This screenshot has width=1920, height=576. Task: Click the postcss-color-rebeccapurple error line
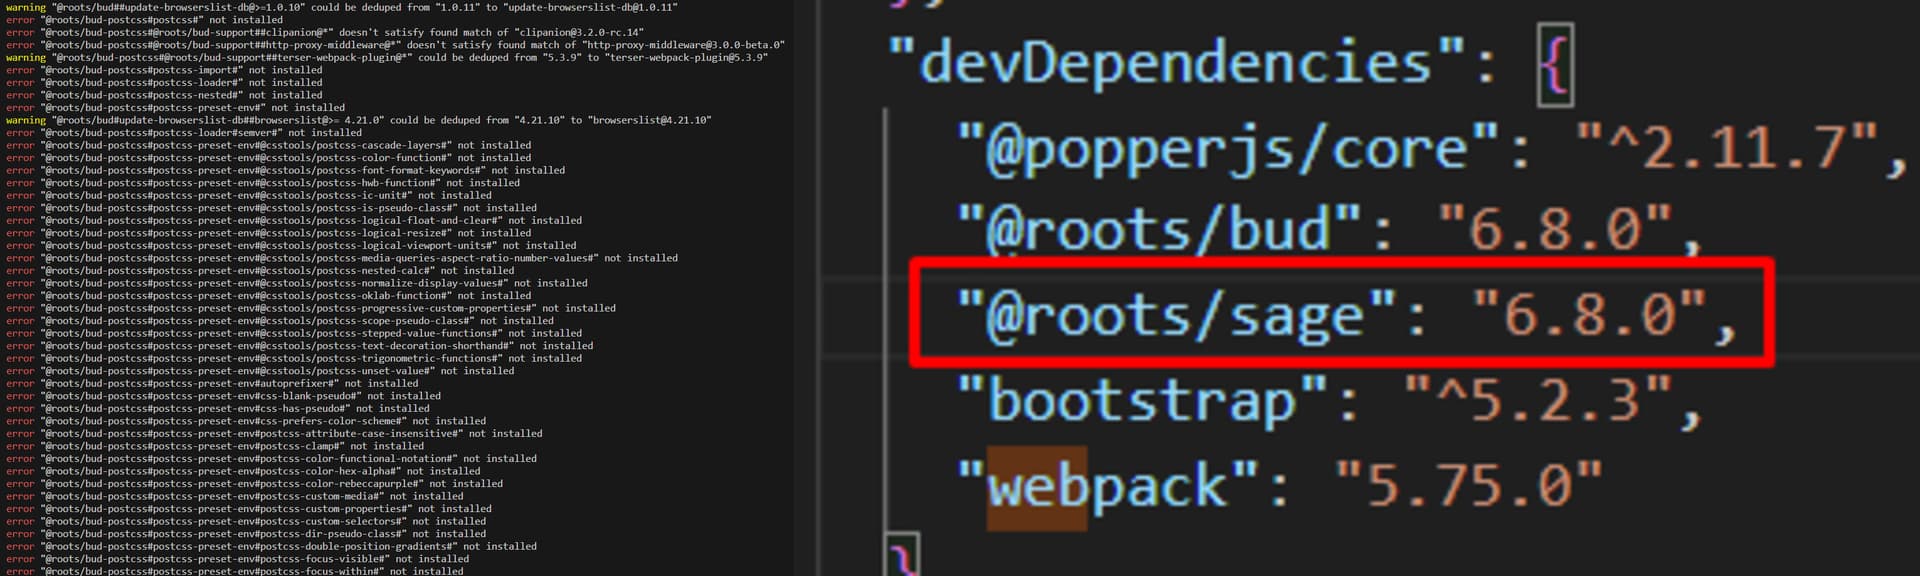254,484
